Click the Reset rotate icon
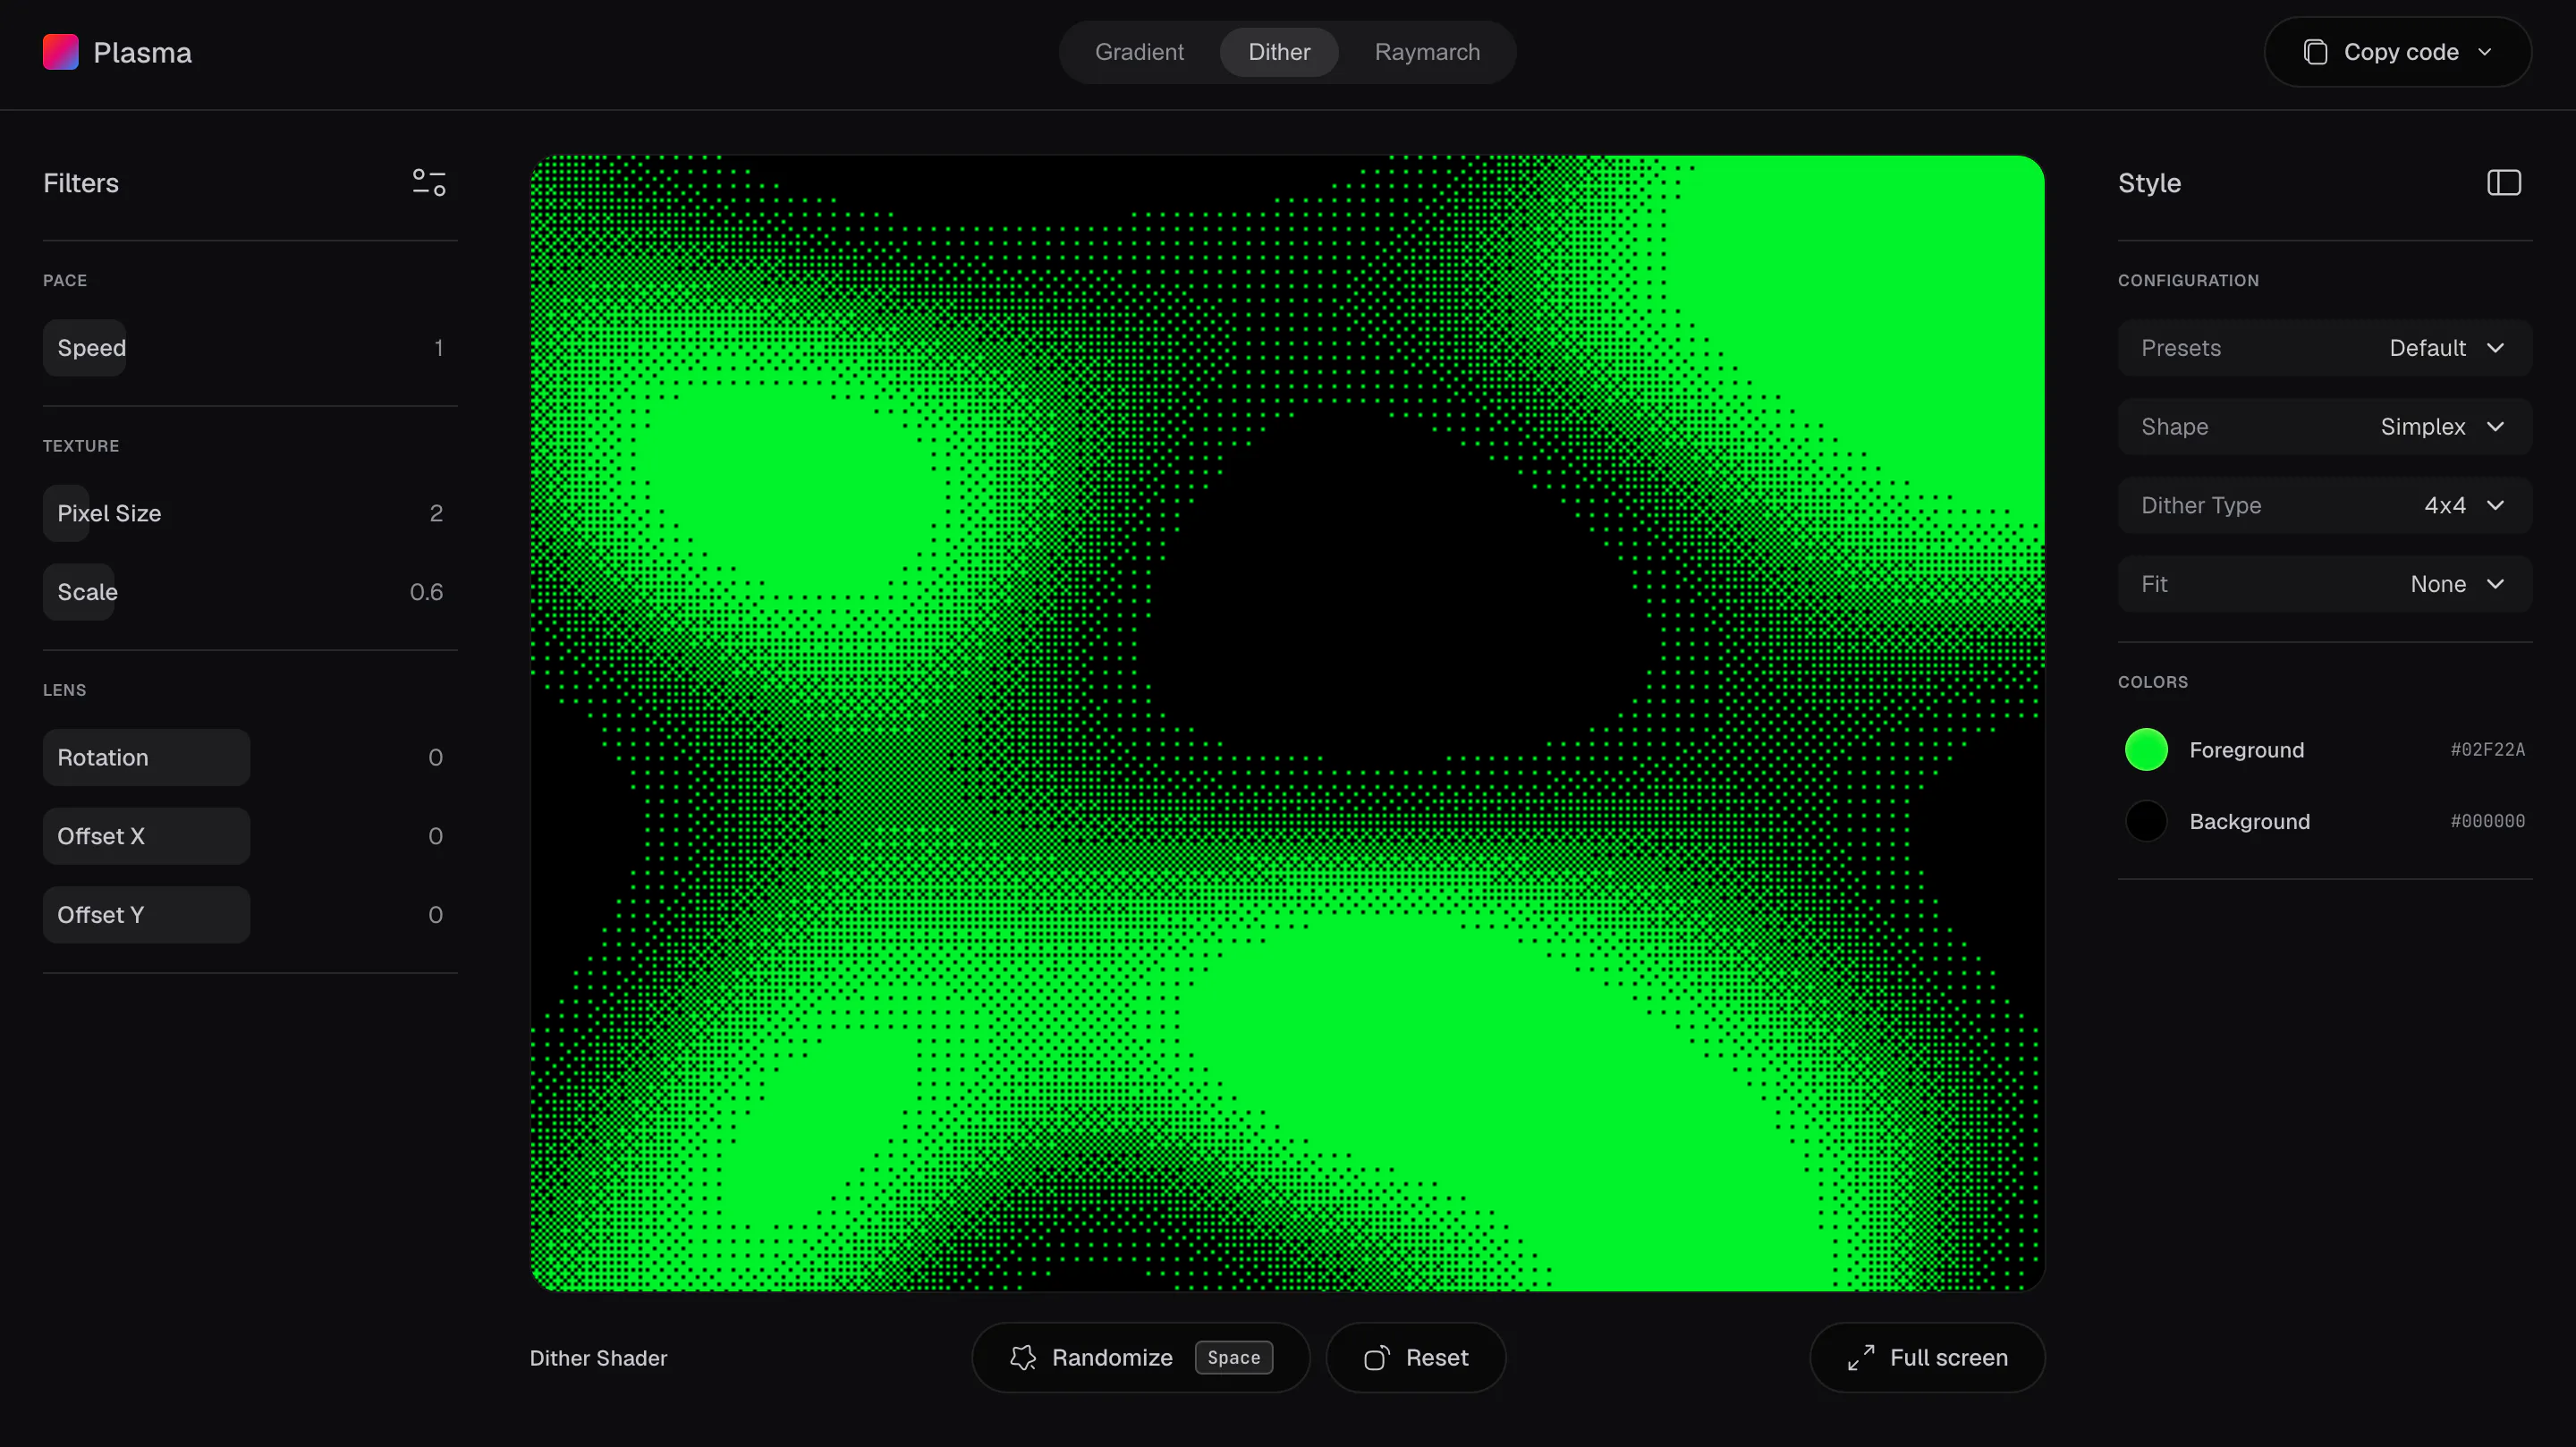Screen dimensions: 2576x1447 tap(1377, 1357)
